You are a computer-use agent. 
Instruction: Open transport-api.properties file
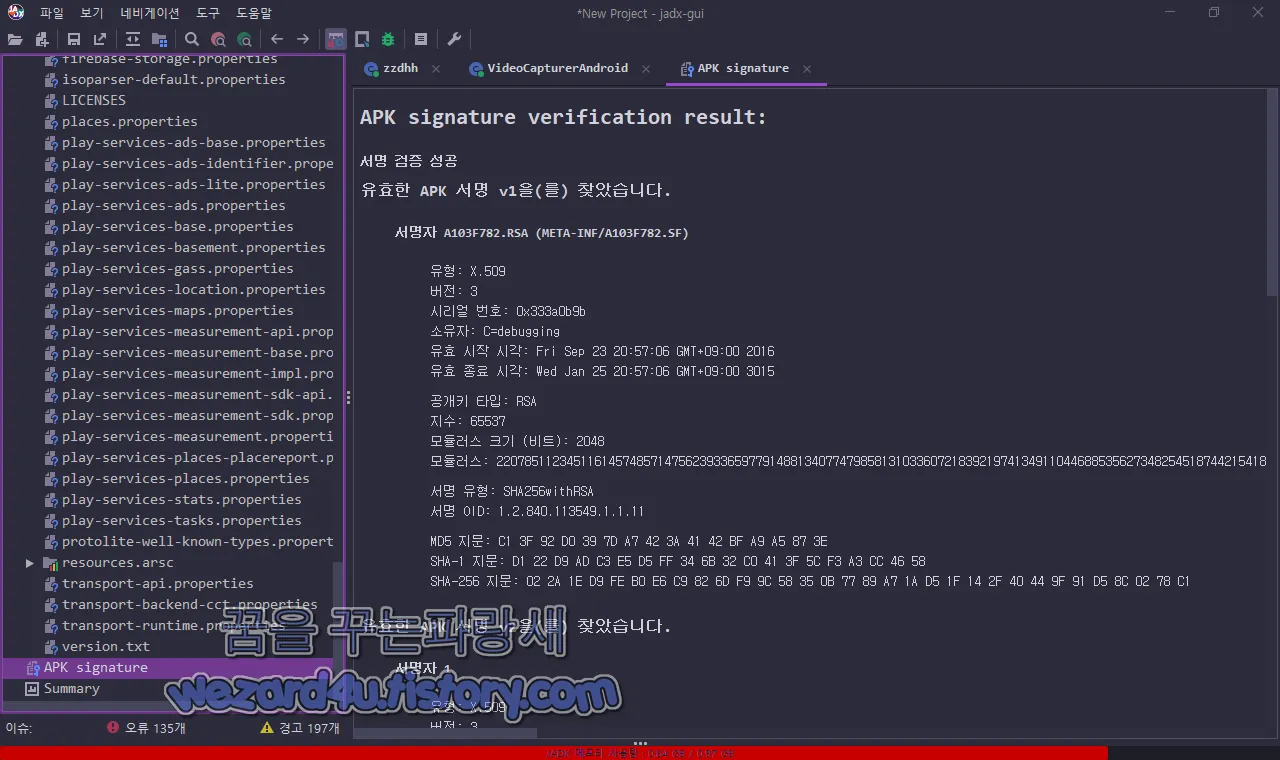(x=158, y=584)
